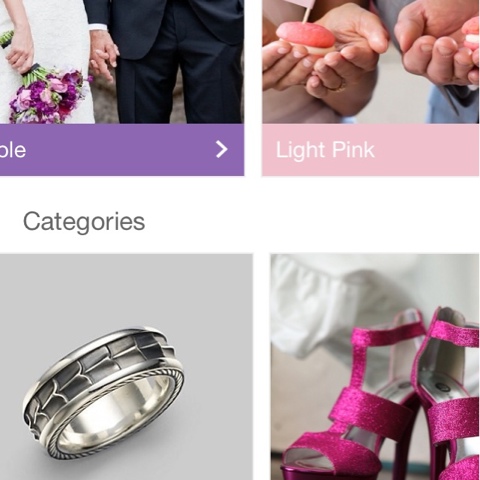Select the purple color theme bar
Image resolution: width=480 pixels, height=480 pixels.
tap(122, 150)
